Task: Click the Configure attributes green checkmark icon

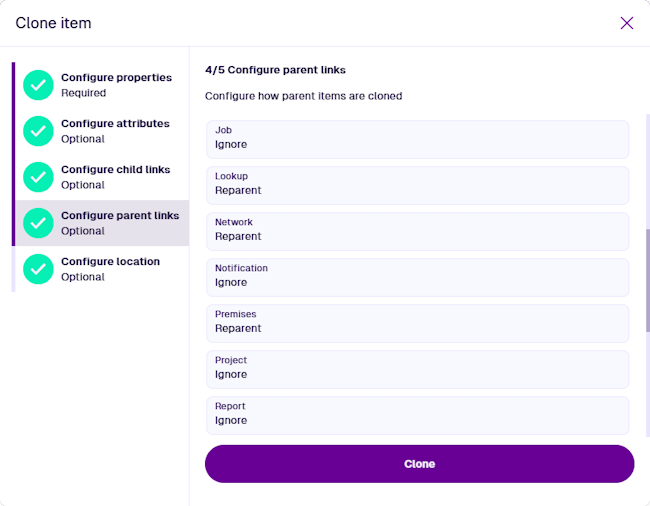Action: point(38,131)
